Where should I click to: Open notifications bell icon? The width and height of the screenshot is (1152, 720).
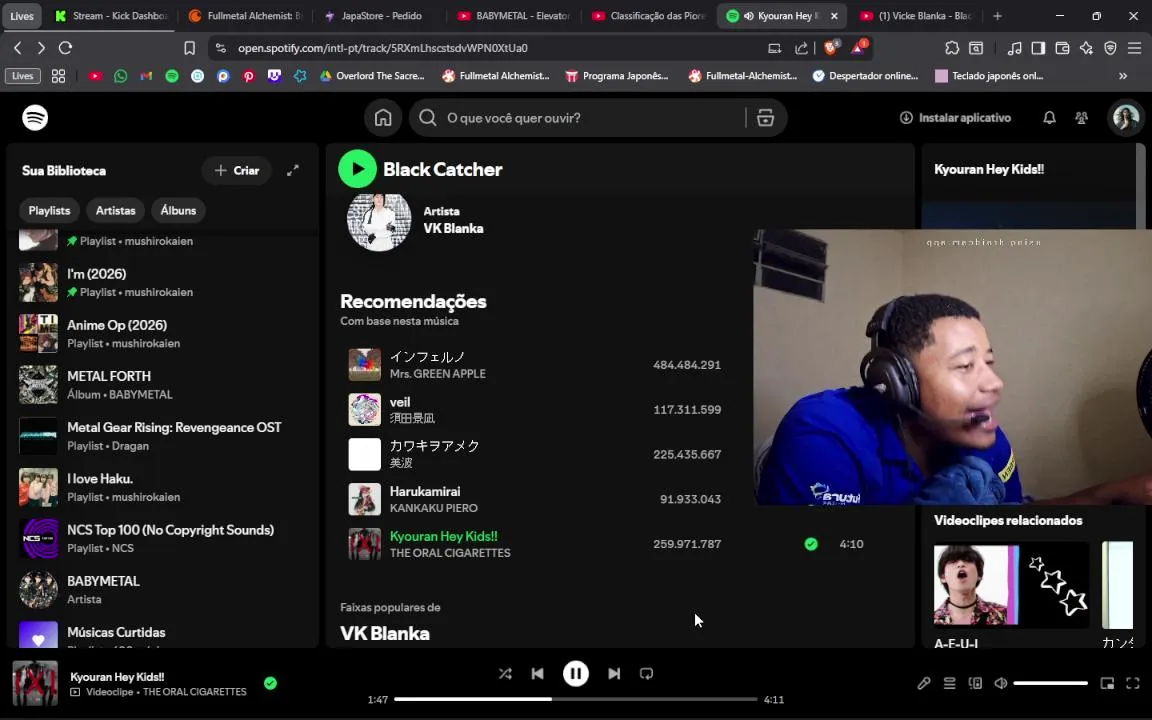1049,118
